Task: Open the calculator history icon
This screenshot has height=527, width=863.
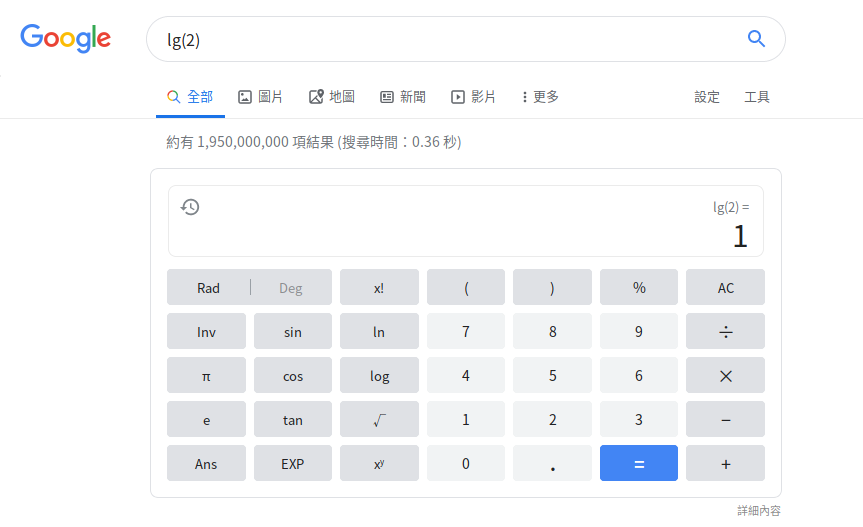Action: [x=190, y=207]
